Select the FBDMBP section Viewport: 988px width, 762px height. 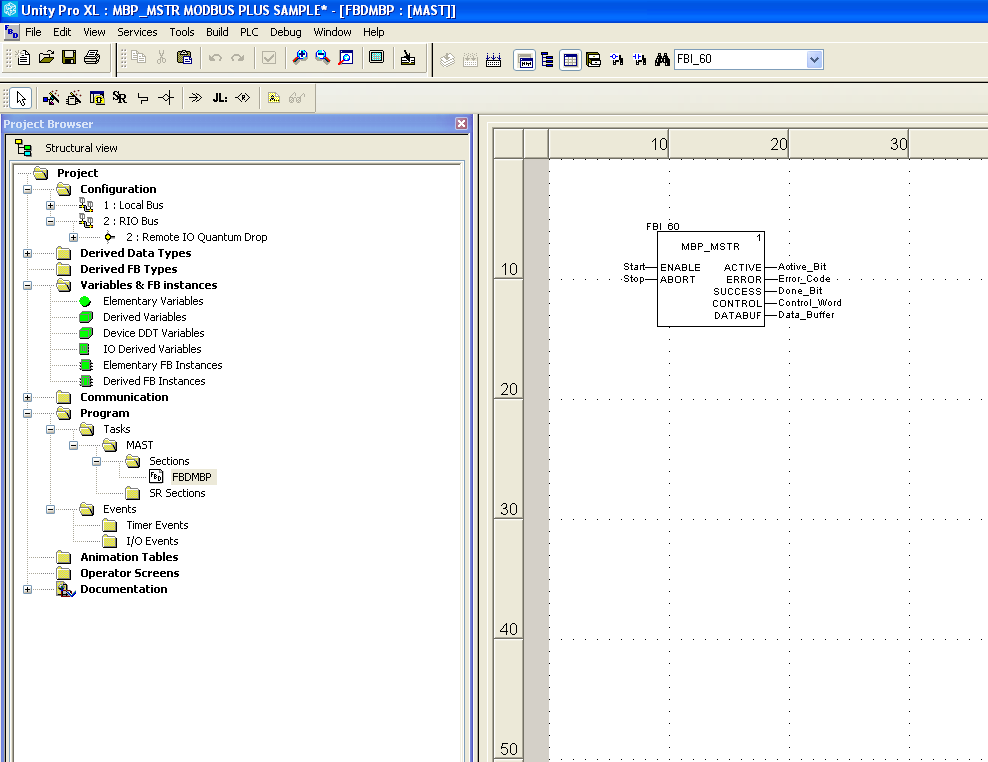point(192,477)
